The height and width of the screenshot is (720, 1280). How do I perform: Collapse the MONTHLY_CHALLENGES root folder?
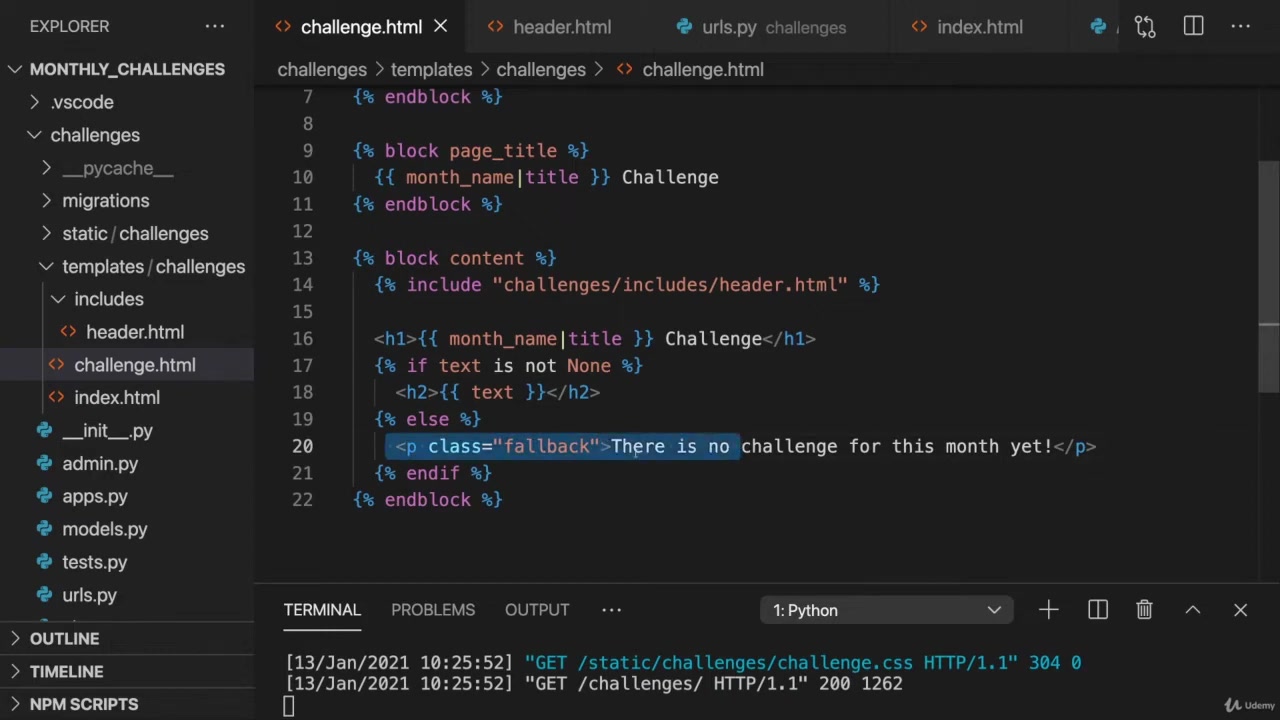[16, 69]
